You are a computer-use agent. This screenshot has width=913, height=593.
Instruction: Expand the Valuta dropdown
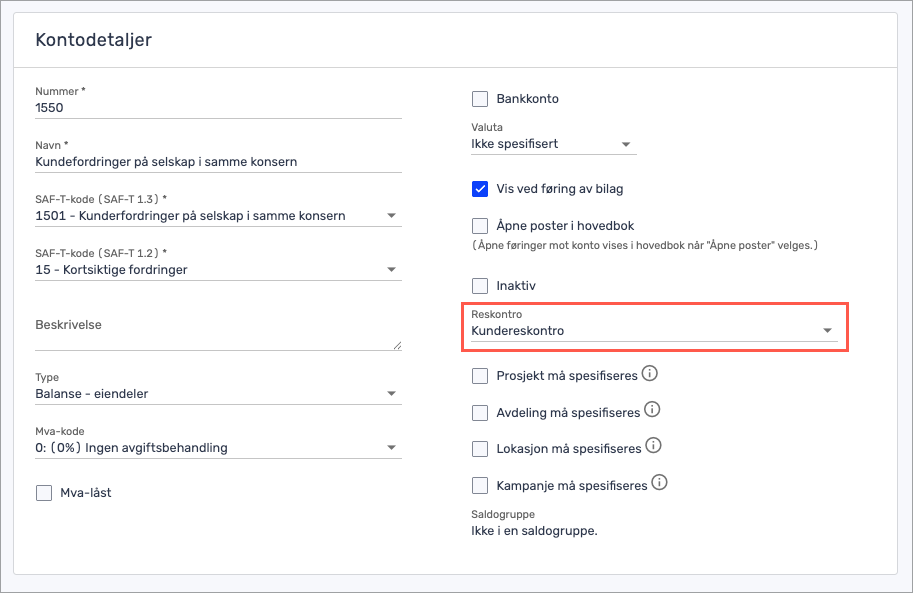pos(553,144)
